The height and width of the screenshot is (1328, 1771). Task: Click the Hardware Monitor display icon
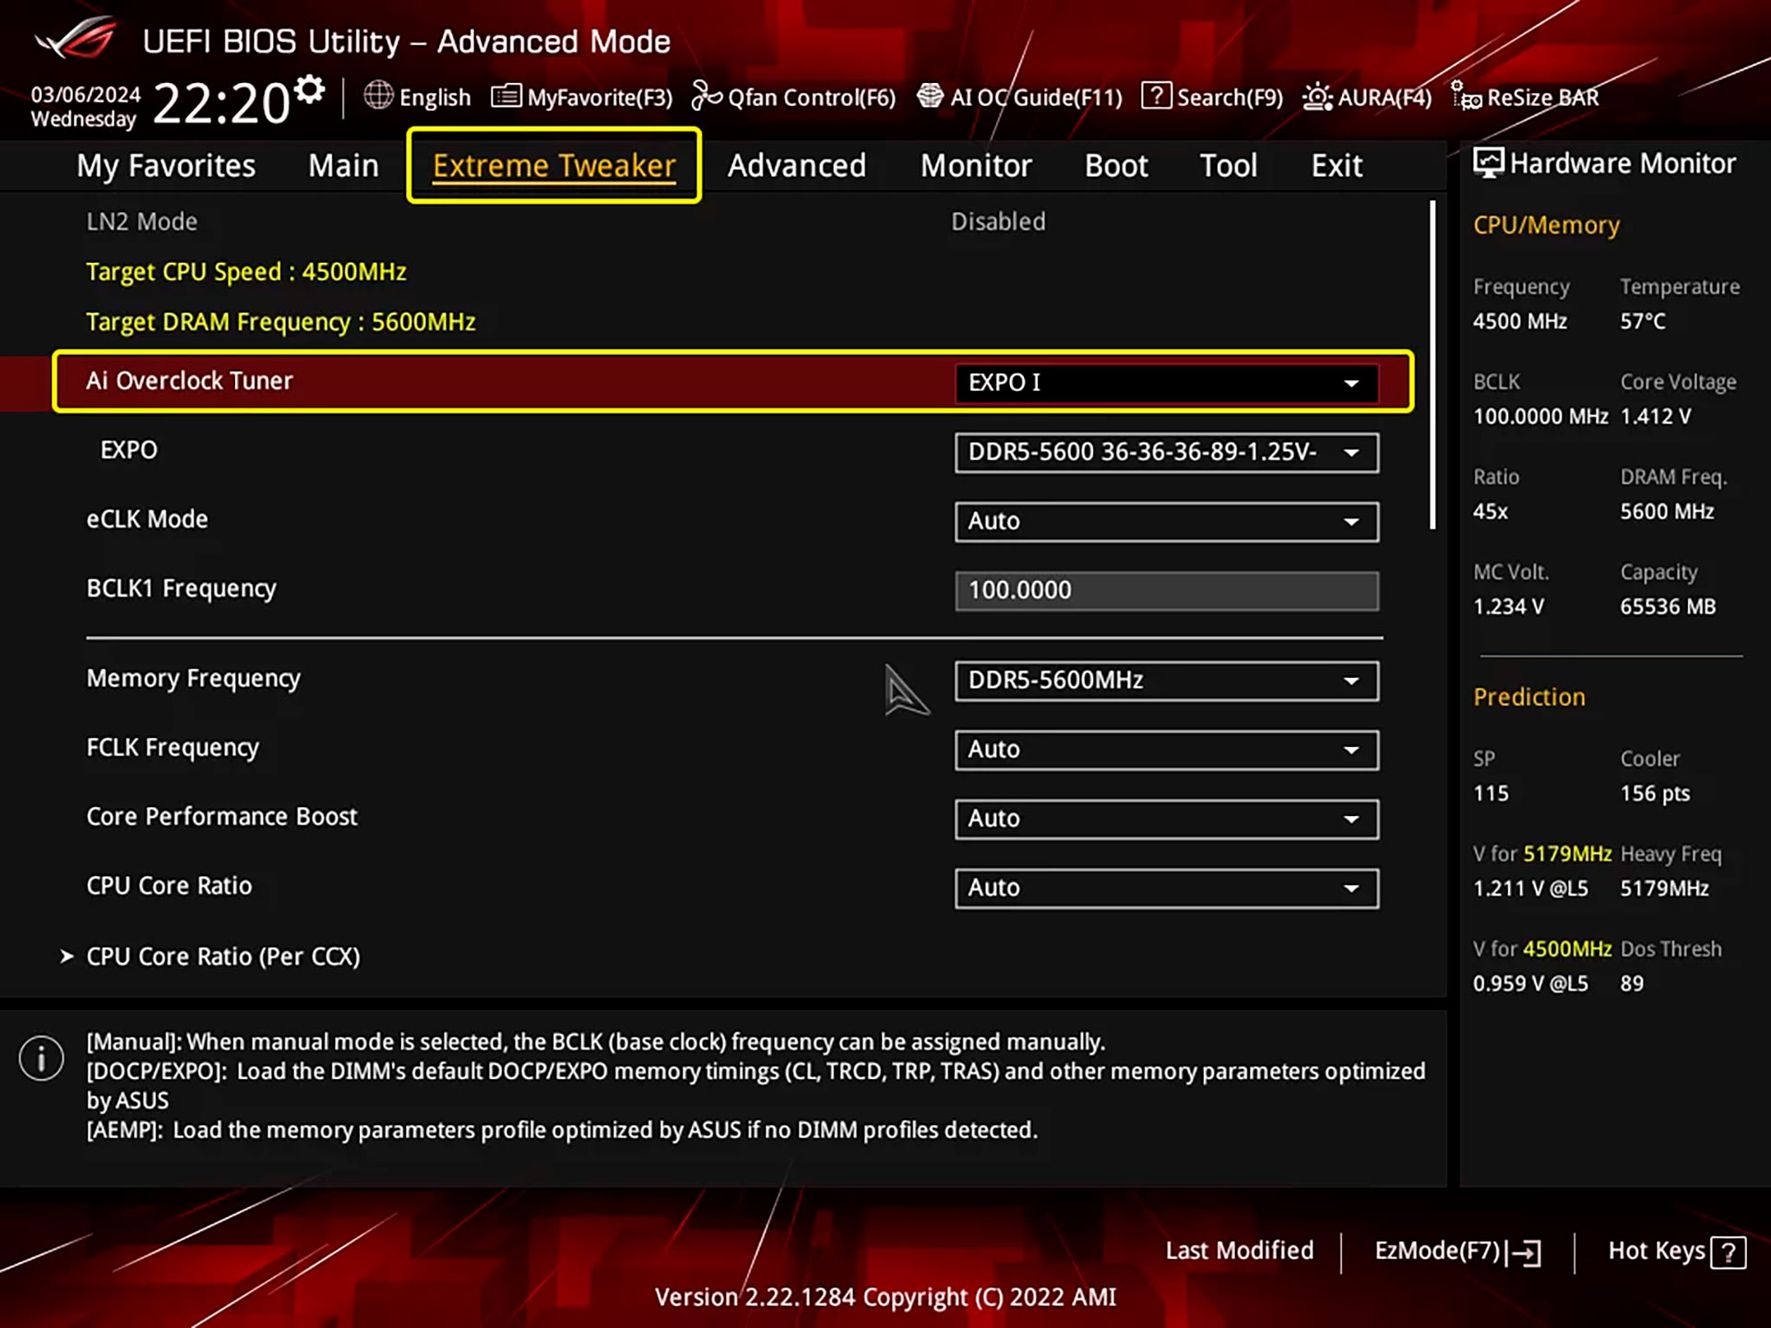click(1488, 163)
